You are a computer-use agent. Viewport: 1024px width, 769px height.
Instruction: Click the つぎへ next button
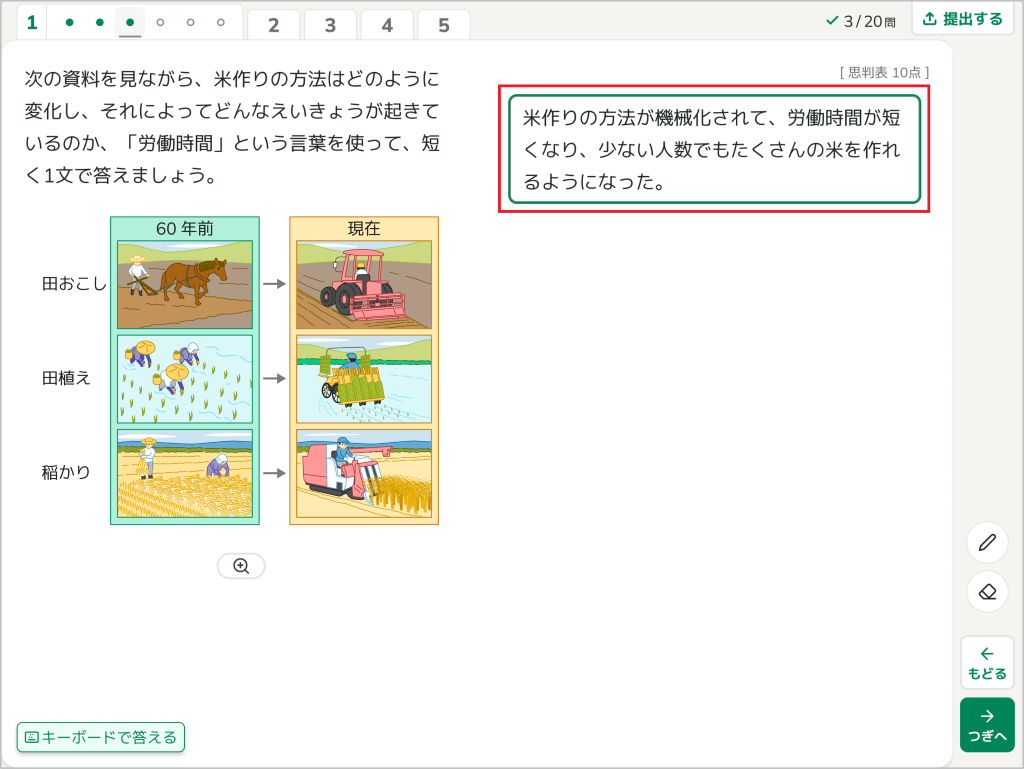click(987, 725)
